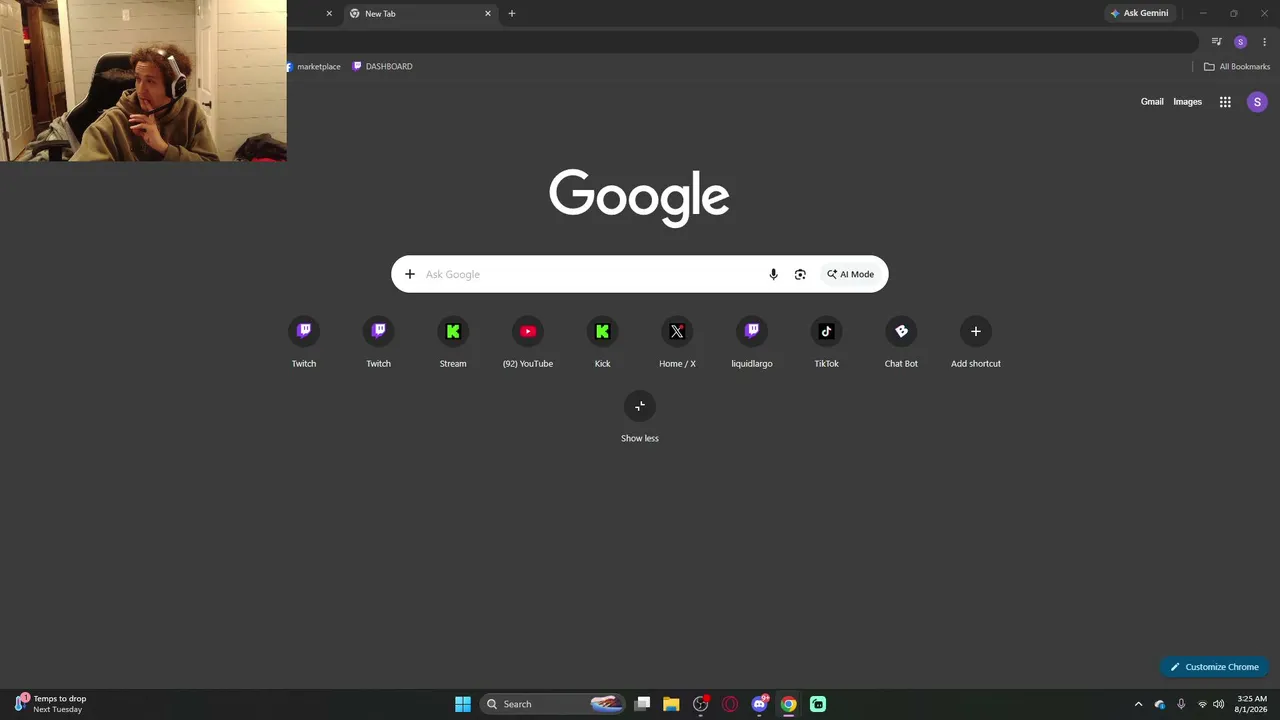
Task: Click the plus icon in search box
Action: coord(410,274)
